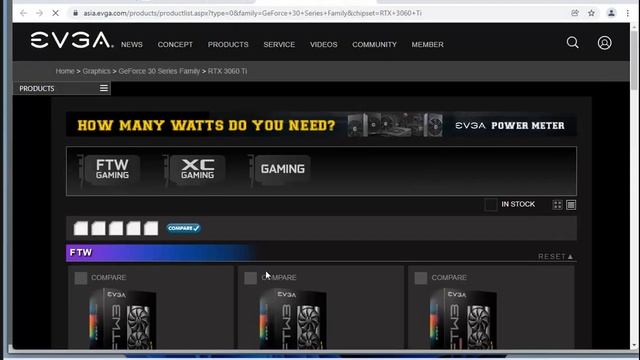
Task: Open the PRODUCTS navigation menu
Action: click(x=228, y=44)
